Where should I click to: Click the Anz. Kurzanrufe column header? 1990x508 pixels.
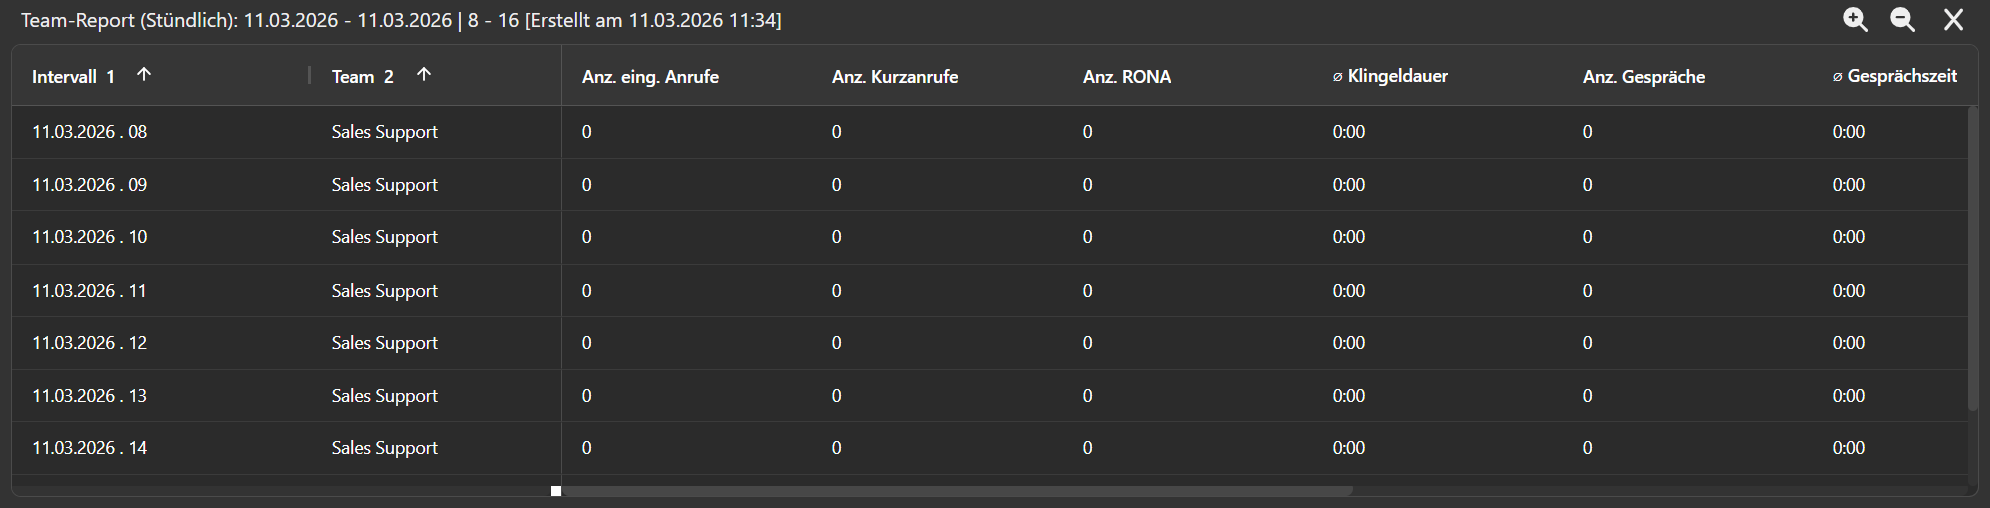895,77
